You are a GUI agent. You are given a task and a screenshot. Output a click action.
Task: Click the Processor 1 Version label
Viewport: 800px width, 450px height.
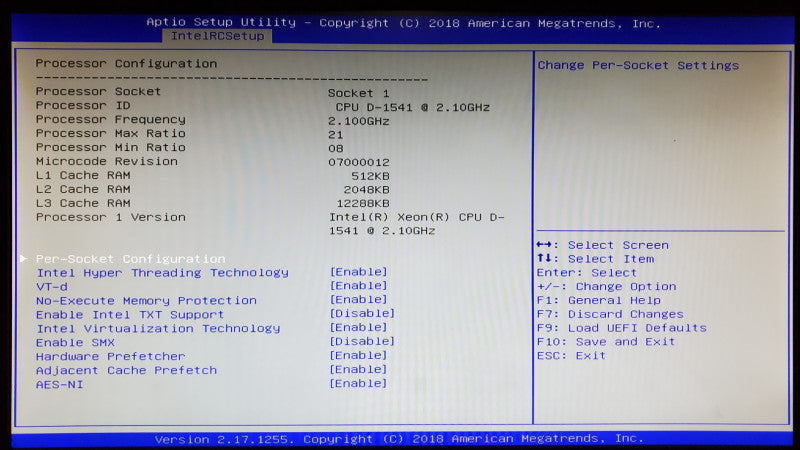pos(111,217)
